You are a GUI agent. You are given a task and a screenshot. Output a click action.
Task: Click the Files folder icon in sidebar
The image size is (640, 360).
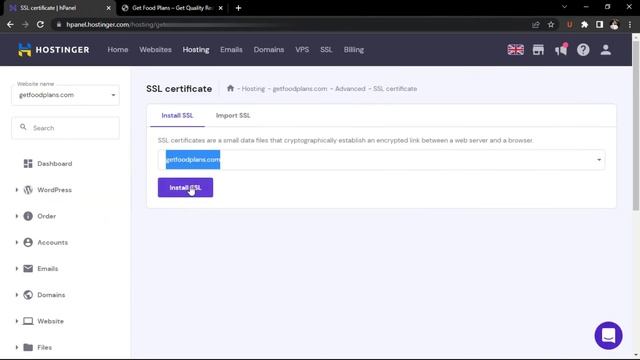pos(28,347)
